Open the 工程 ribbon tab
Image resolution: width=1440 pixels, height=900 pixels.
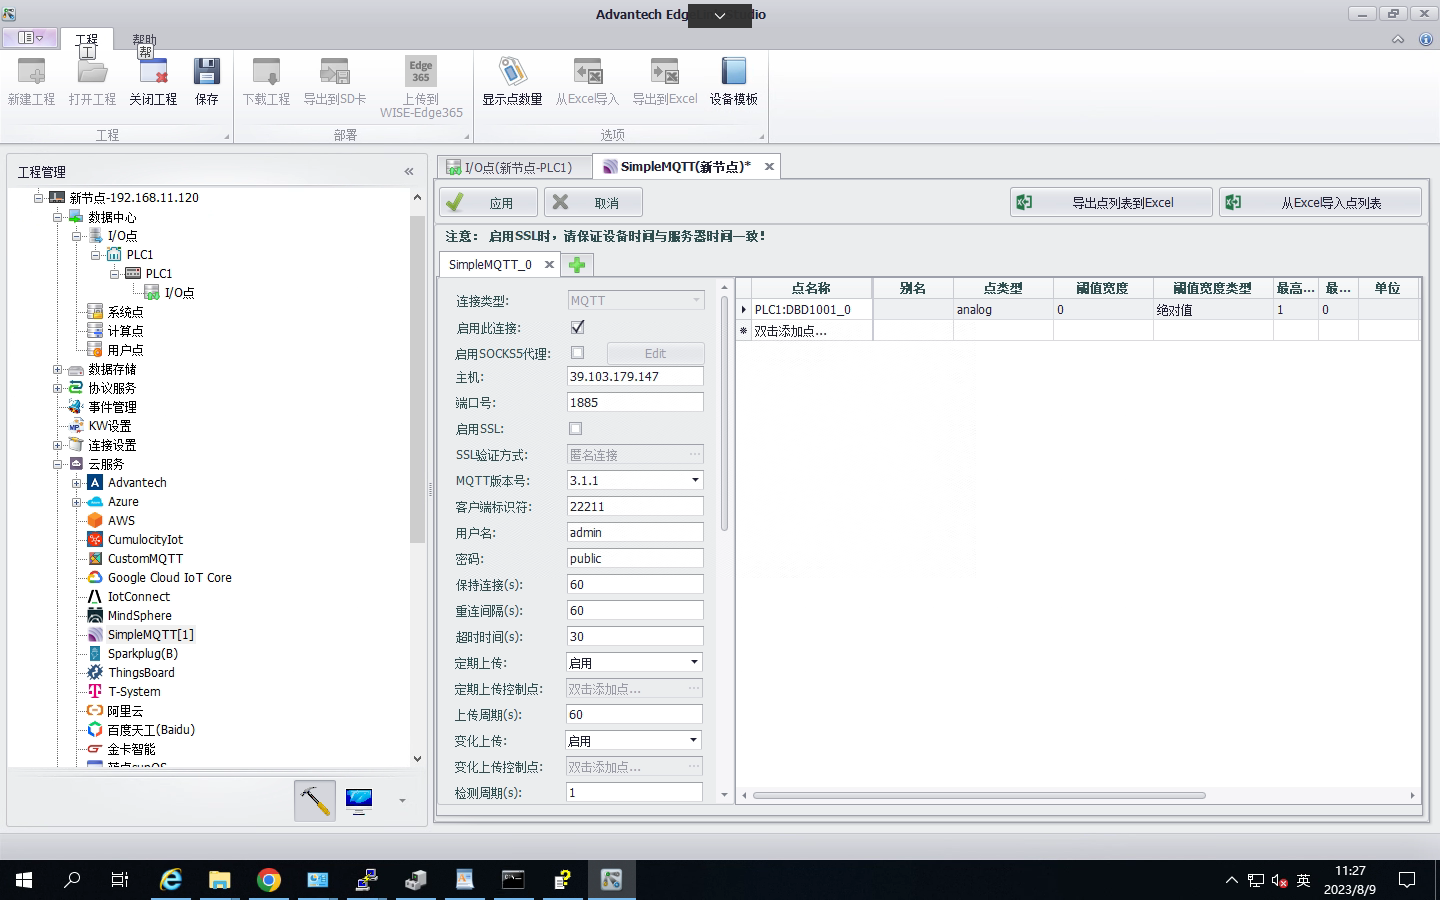pos(87,40)
